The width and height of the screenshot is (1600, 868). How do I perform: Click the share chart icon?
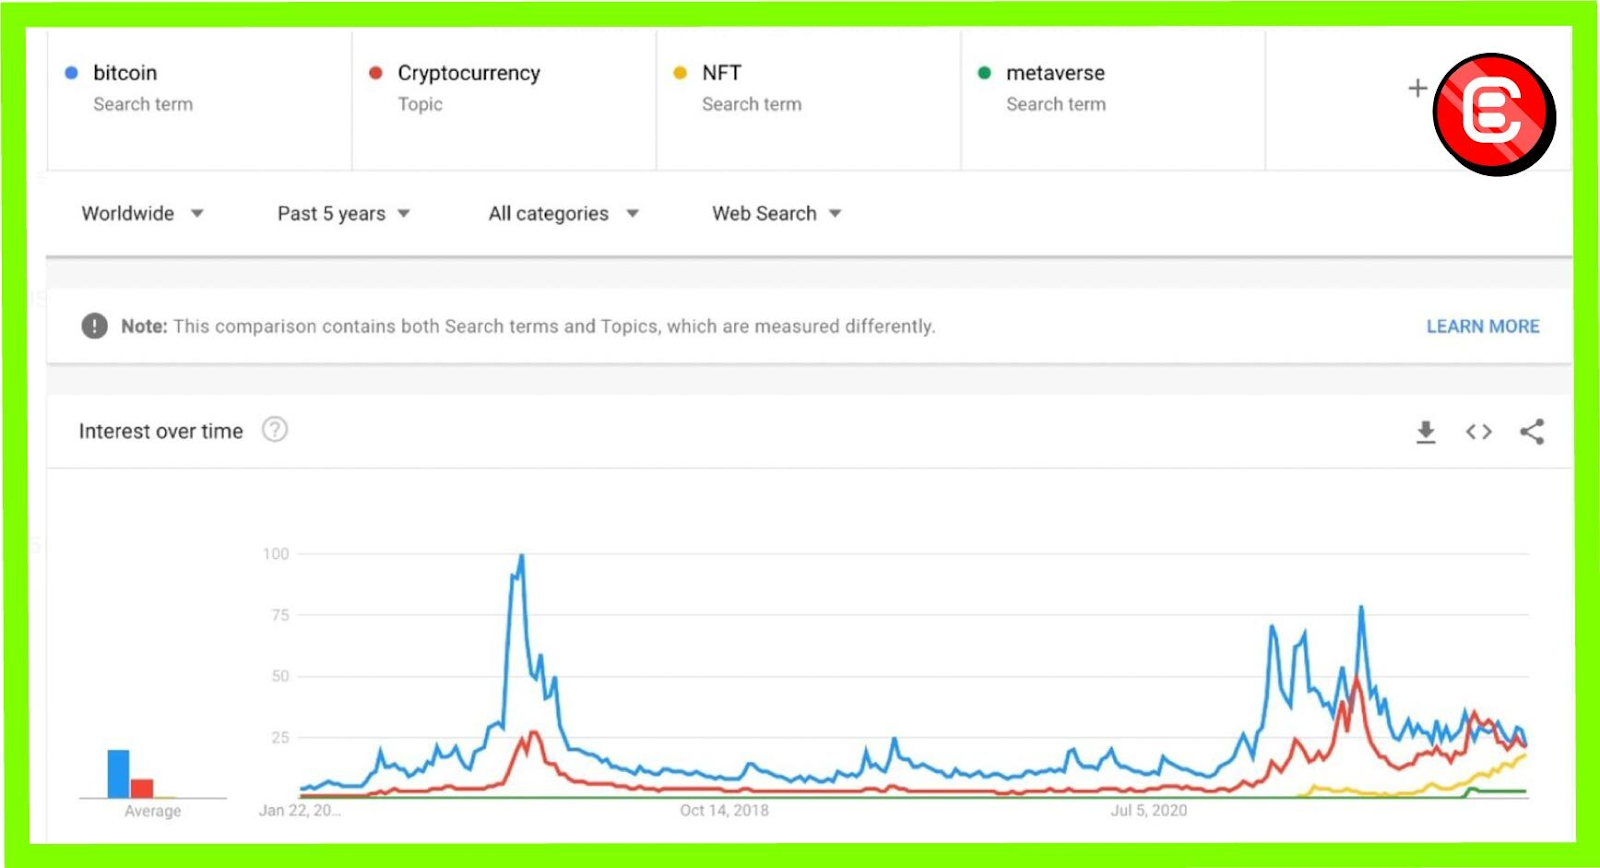[x=1531, y=432]
